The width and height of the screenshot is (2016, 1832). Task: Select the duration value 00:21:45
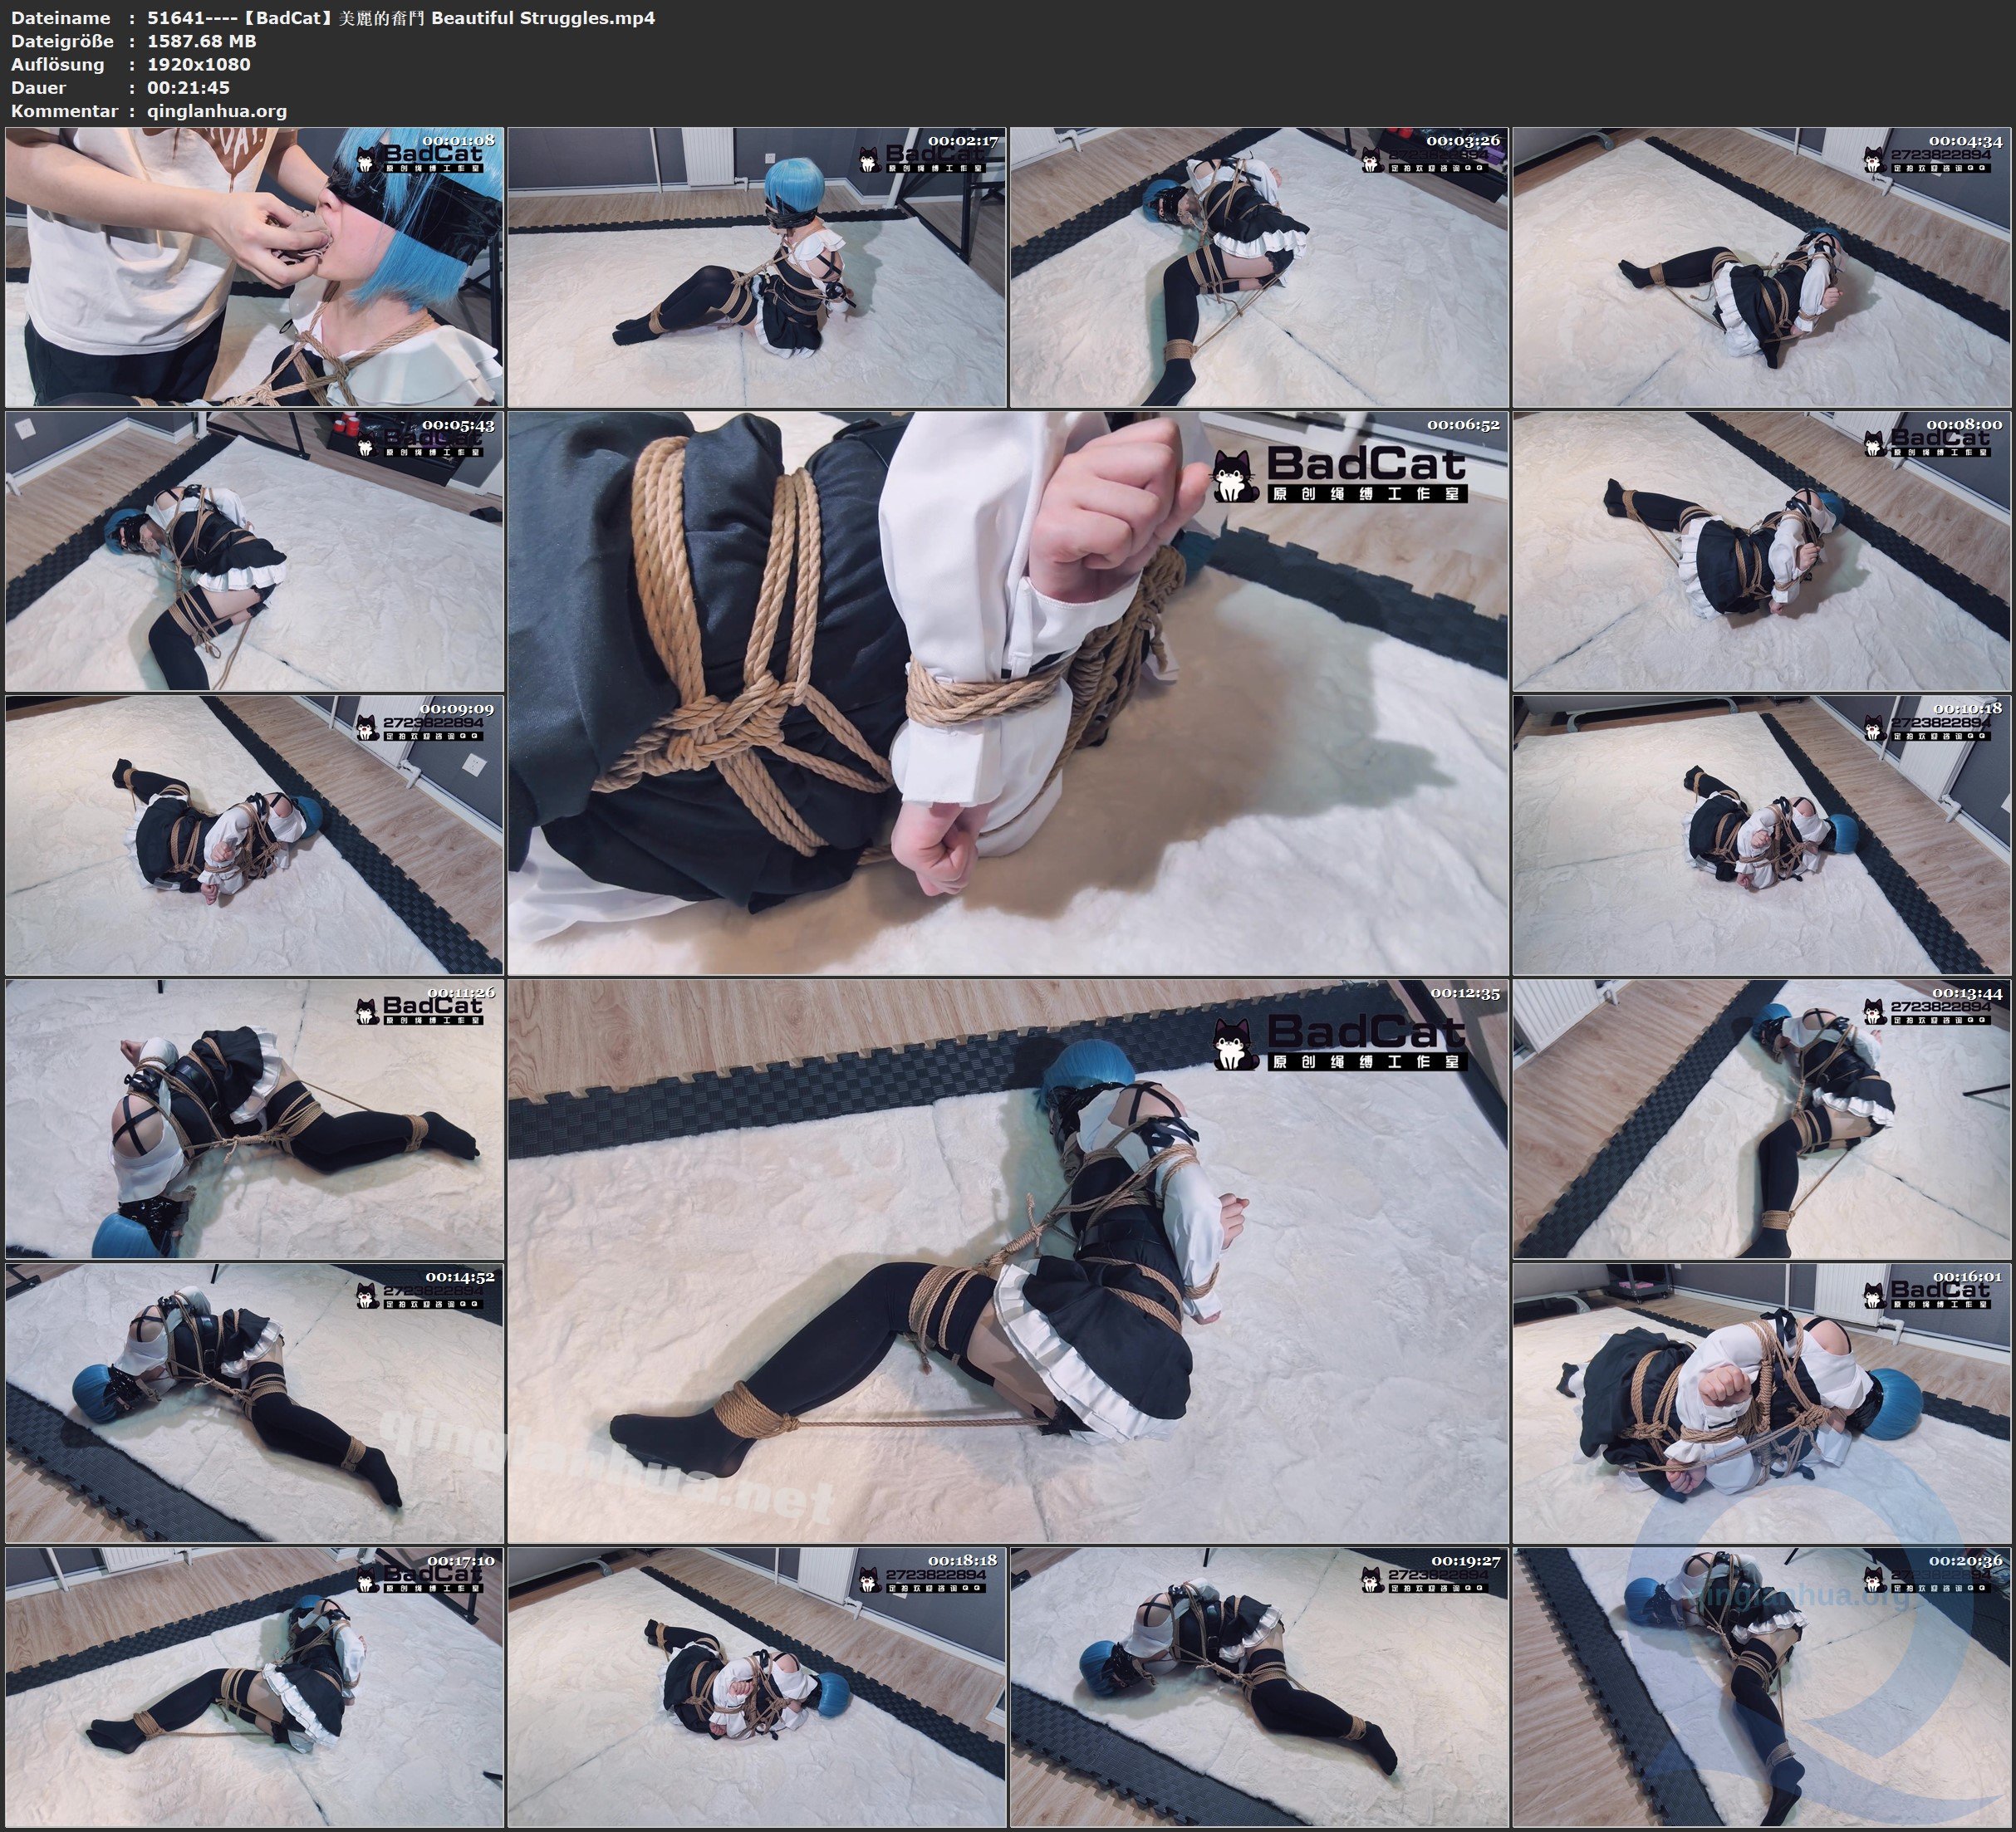pos(188,87)
